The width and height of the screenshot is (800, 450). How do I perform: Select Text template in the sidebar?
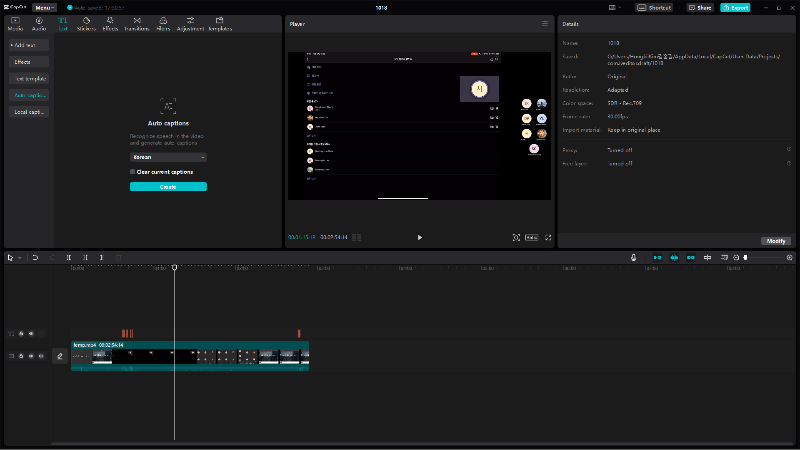(29, 79)
